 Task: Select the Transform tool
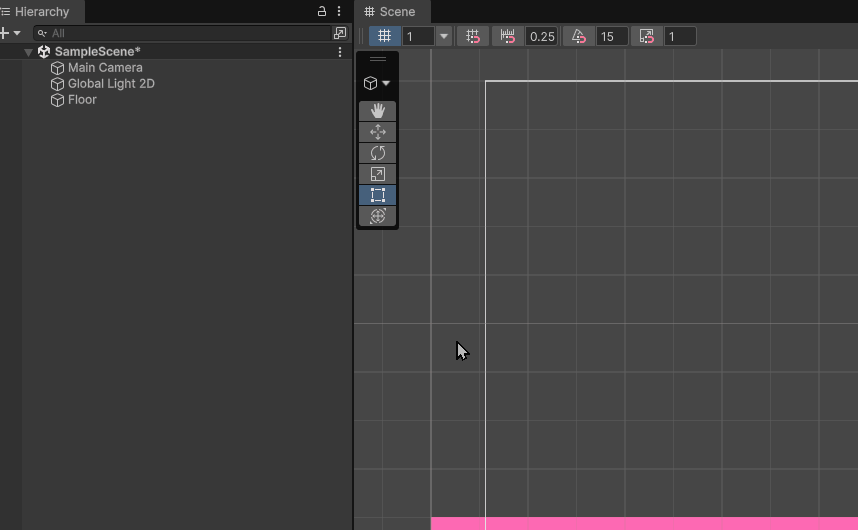(x=378, y=216)
